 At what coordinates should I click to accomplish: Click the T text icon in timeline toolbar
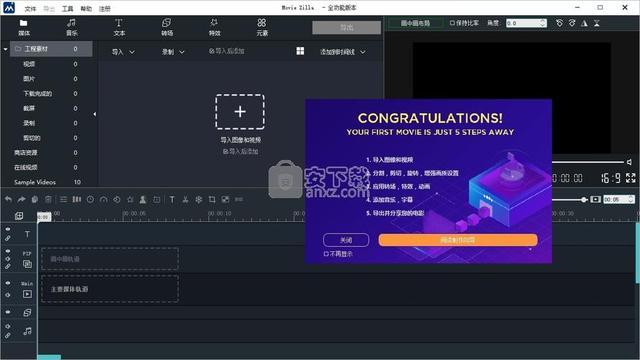[172, 199]
